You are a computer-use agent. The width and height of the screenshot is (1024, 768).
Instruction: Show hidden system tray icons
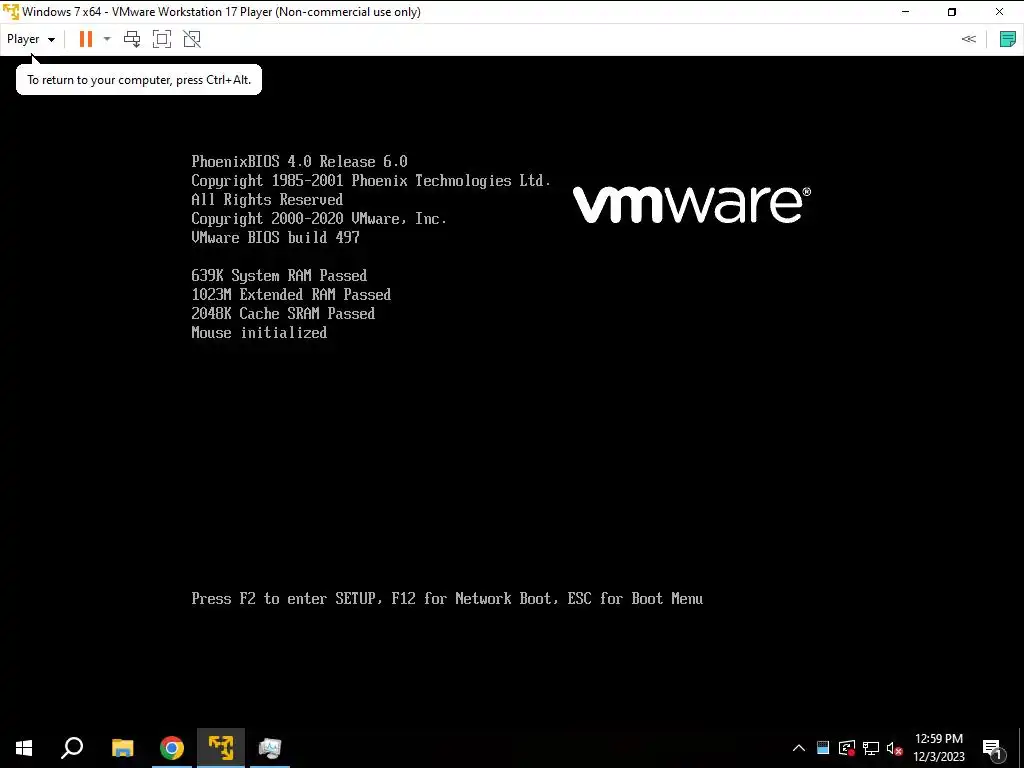click(x=799, y=748)
